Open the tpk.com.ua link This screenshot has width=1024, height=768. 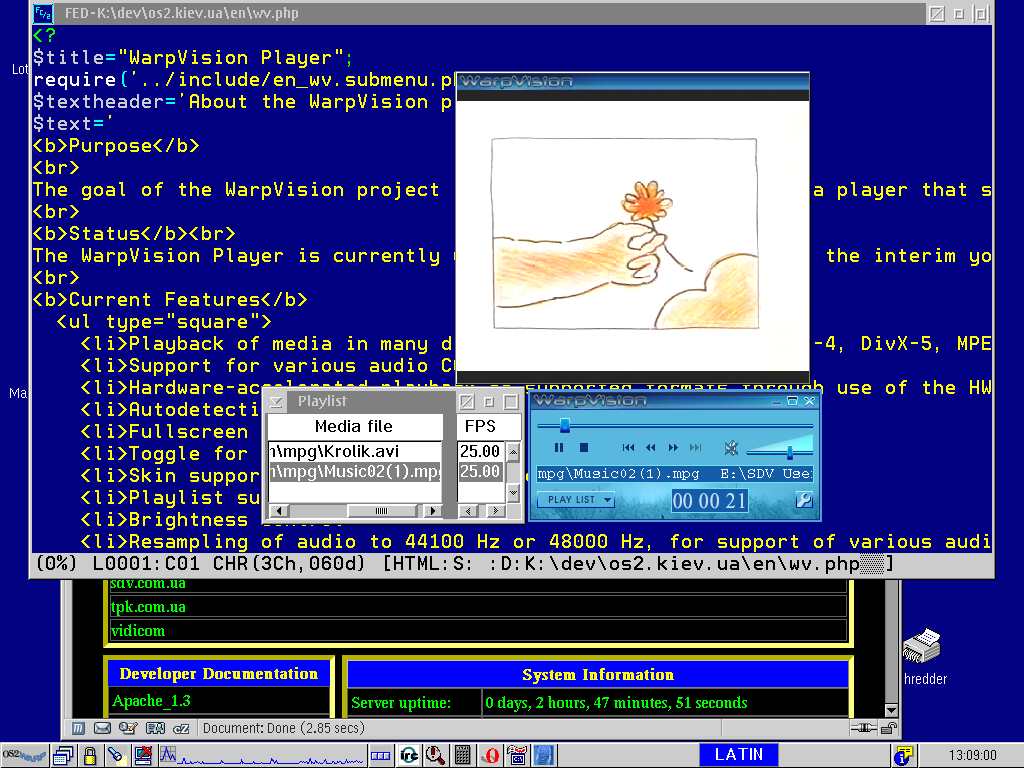point(148,607)
